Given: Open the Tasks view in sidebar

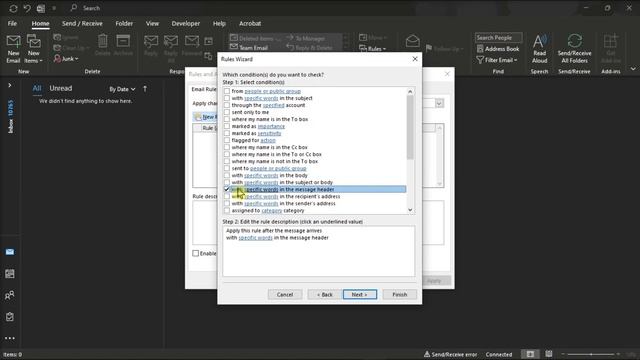Looking at the screenshot, I should 10,317.
